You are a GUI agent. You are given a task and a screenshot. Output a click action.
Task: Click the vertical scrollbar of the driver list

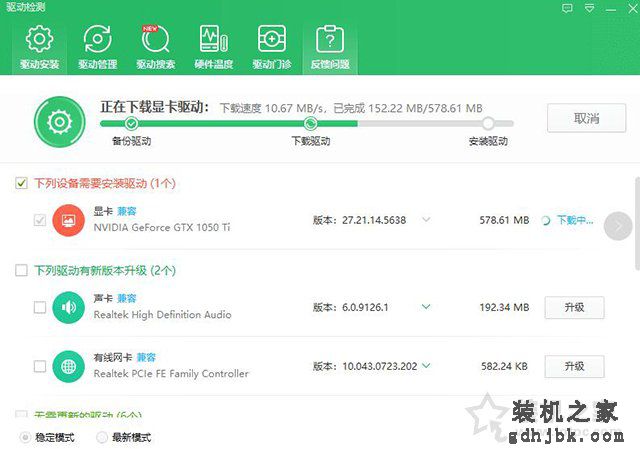coord(637,223)
